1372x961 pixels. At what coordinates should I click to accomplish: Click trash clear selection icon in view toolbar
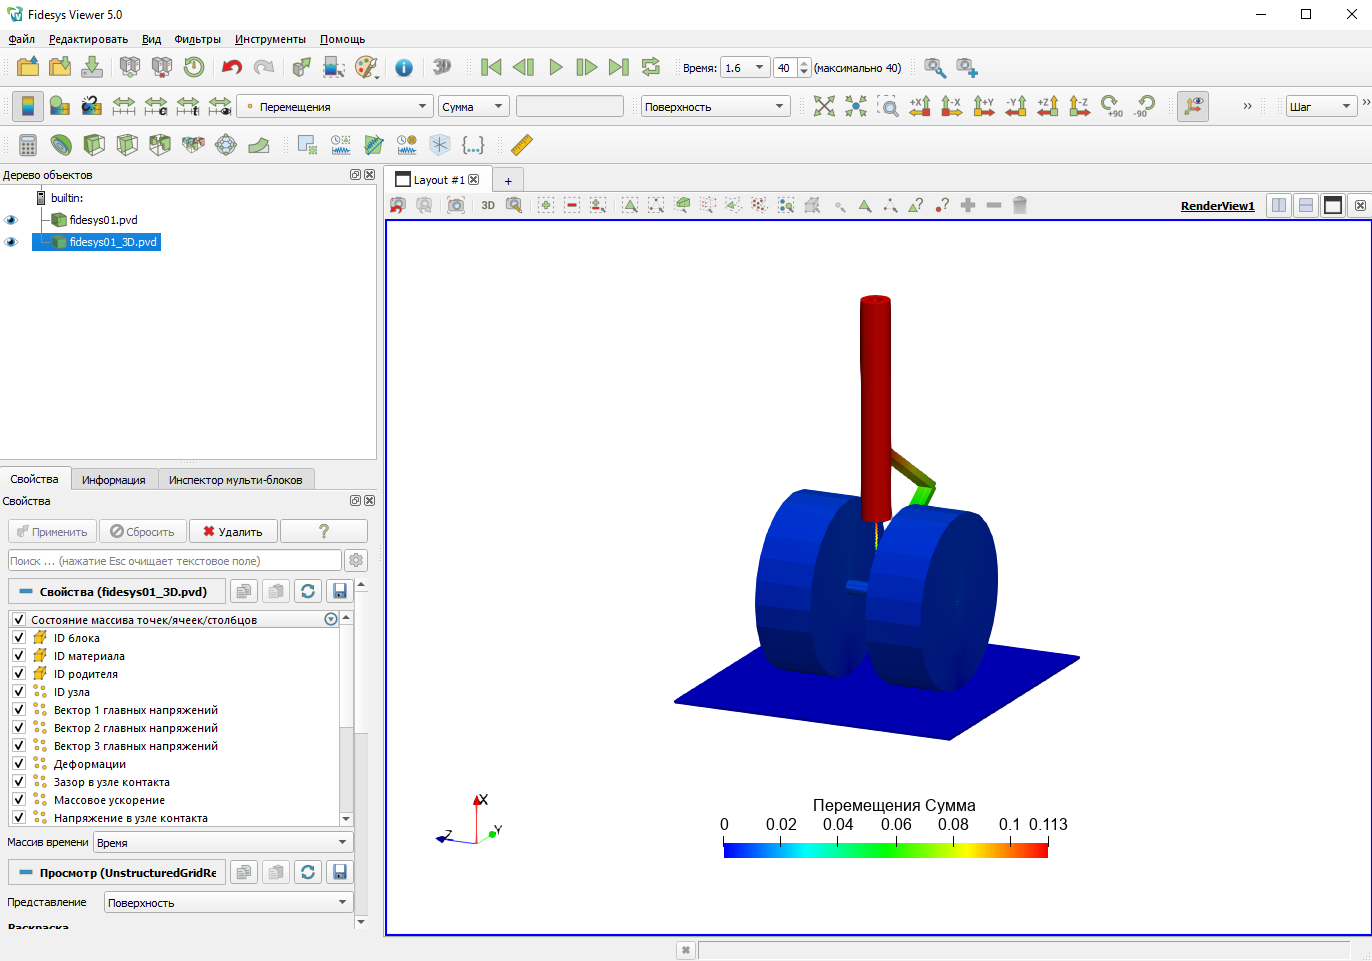click(1020, 205)
